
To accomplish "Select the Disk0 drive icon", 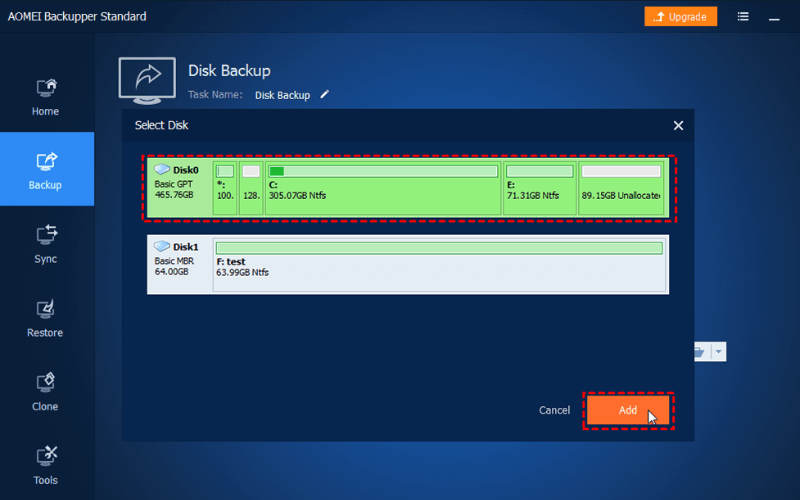I will 162,169.
